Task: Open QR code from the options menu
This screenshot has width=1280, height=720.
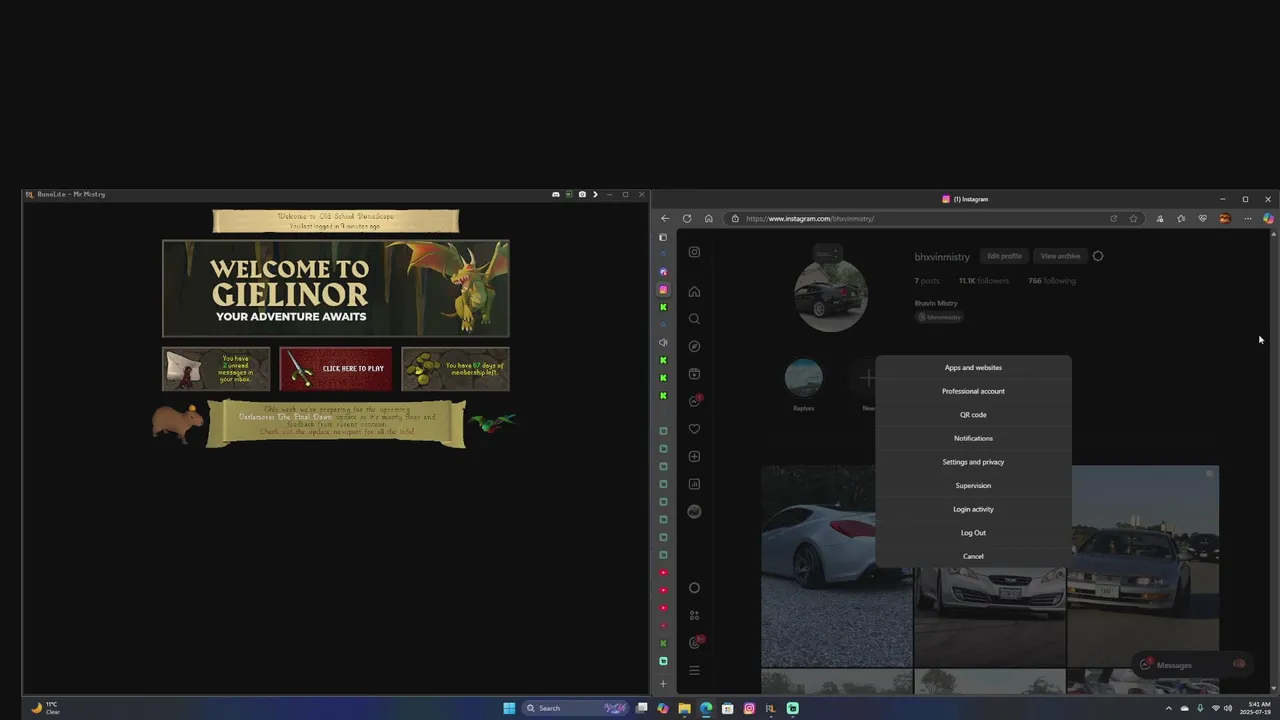Action: point(973,414)
